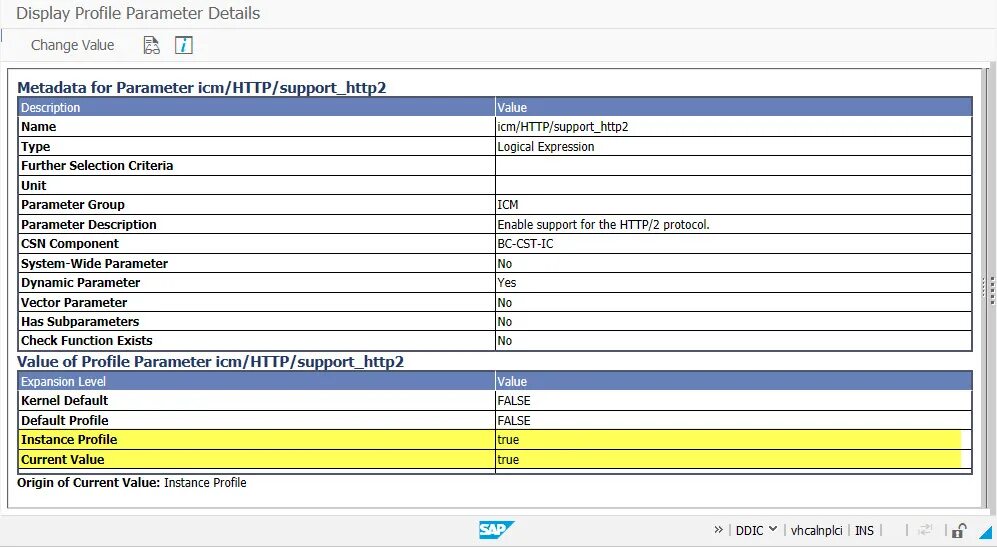Select the Name row value icm/HTTP/support_http2
This screenshot has width=997, height=547.
(x=563, y=127)
